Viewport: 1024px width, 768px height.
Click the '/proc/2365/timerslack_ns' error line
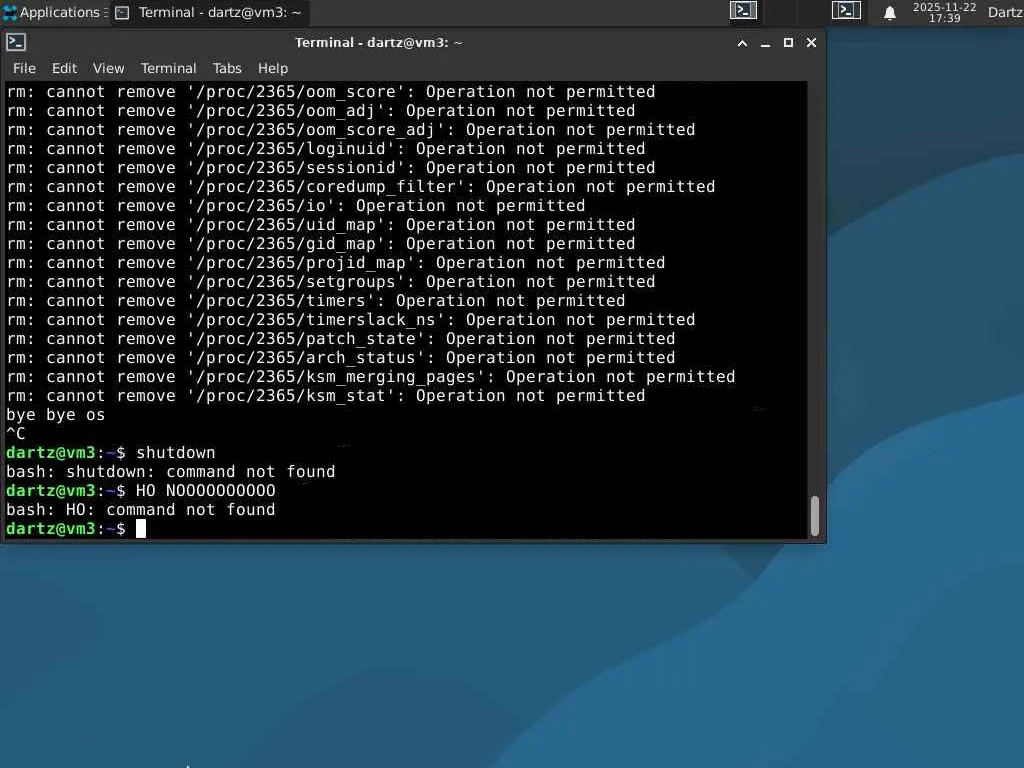coord(351,320)
